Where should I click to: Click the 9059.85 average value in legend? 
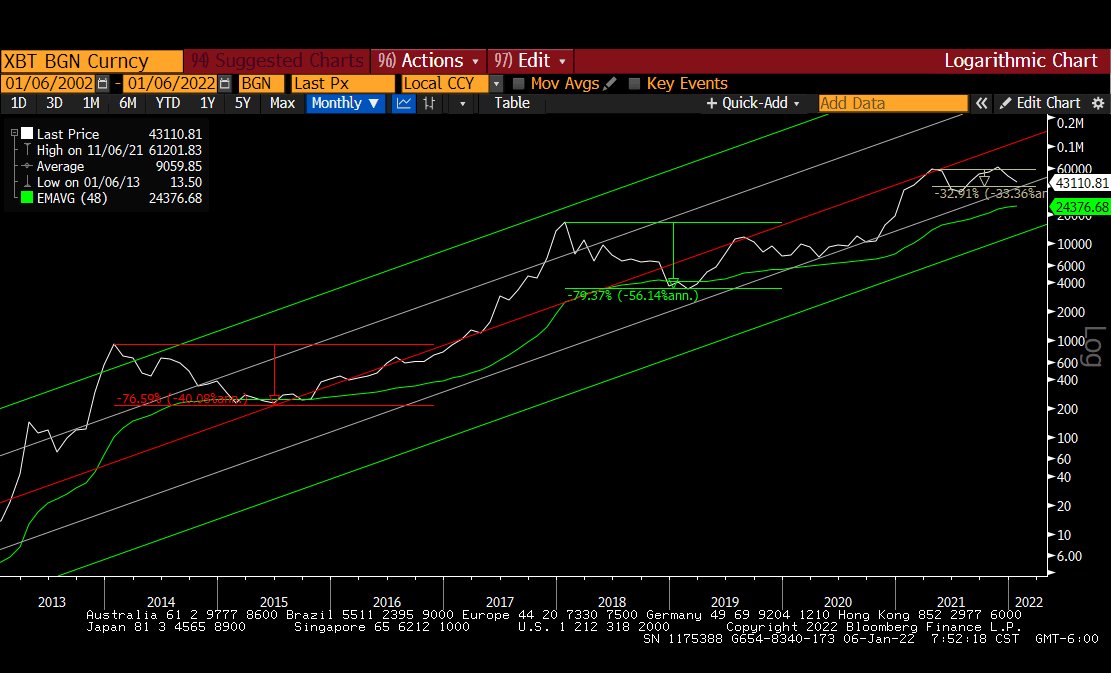click(179, 166)
